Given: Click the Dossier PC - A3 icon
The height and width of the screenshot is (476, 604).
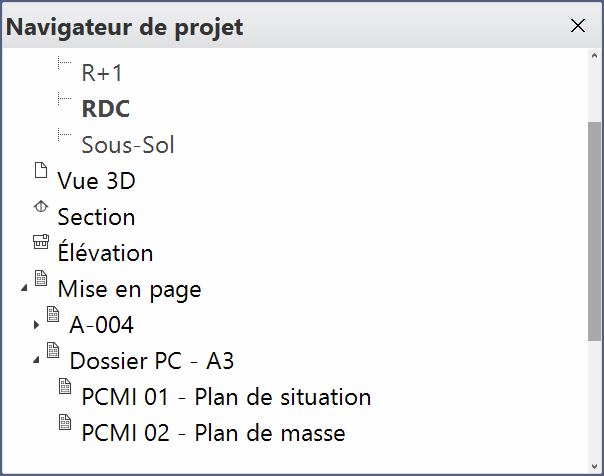Looking at the screenshot, I should [53, 352].
